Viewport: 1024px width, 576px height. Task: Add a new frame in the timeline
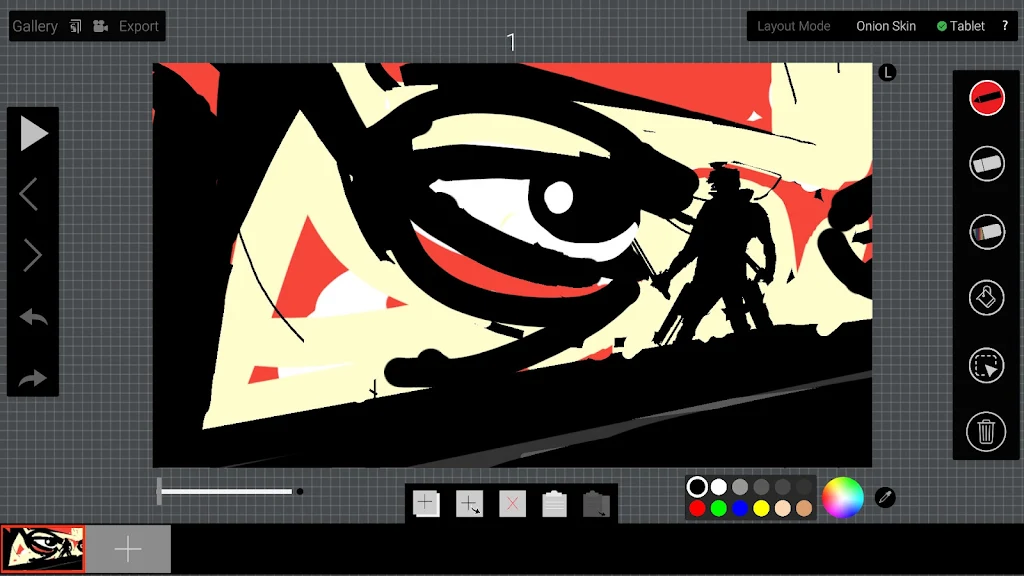pyautogui.click(x=128, y=549)
